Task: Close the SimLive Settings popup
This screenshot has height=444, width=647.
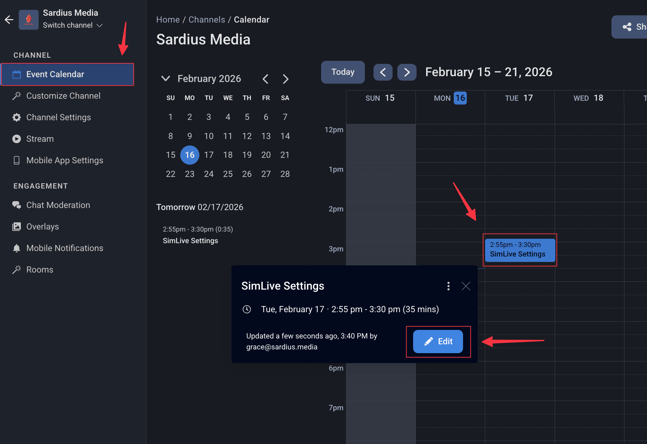Action: pyautogui.click(x=466, y=286)
